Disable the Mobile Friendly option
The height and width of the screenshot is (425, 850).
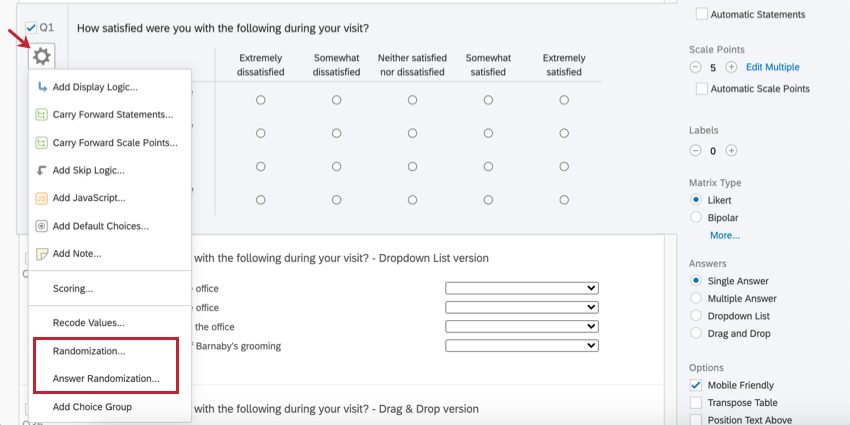pos(696,385)
